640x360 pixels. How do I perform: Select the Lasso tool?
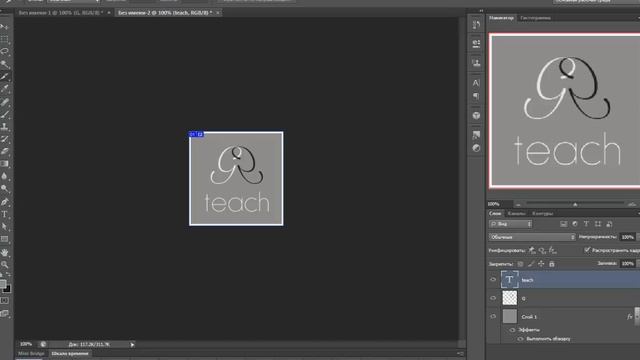pyautogui.click(x=4, y=51)
